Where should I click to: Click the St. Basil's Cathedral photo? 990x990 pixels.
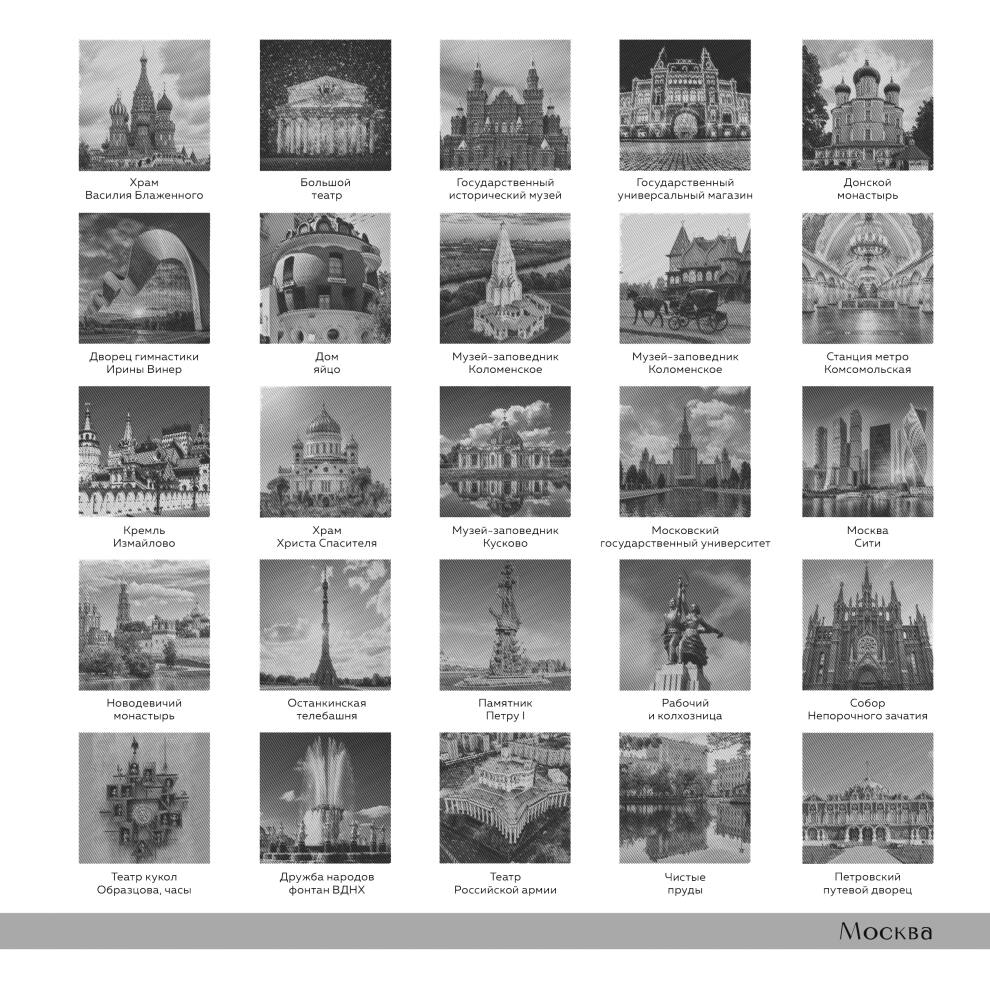[144, 105]
